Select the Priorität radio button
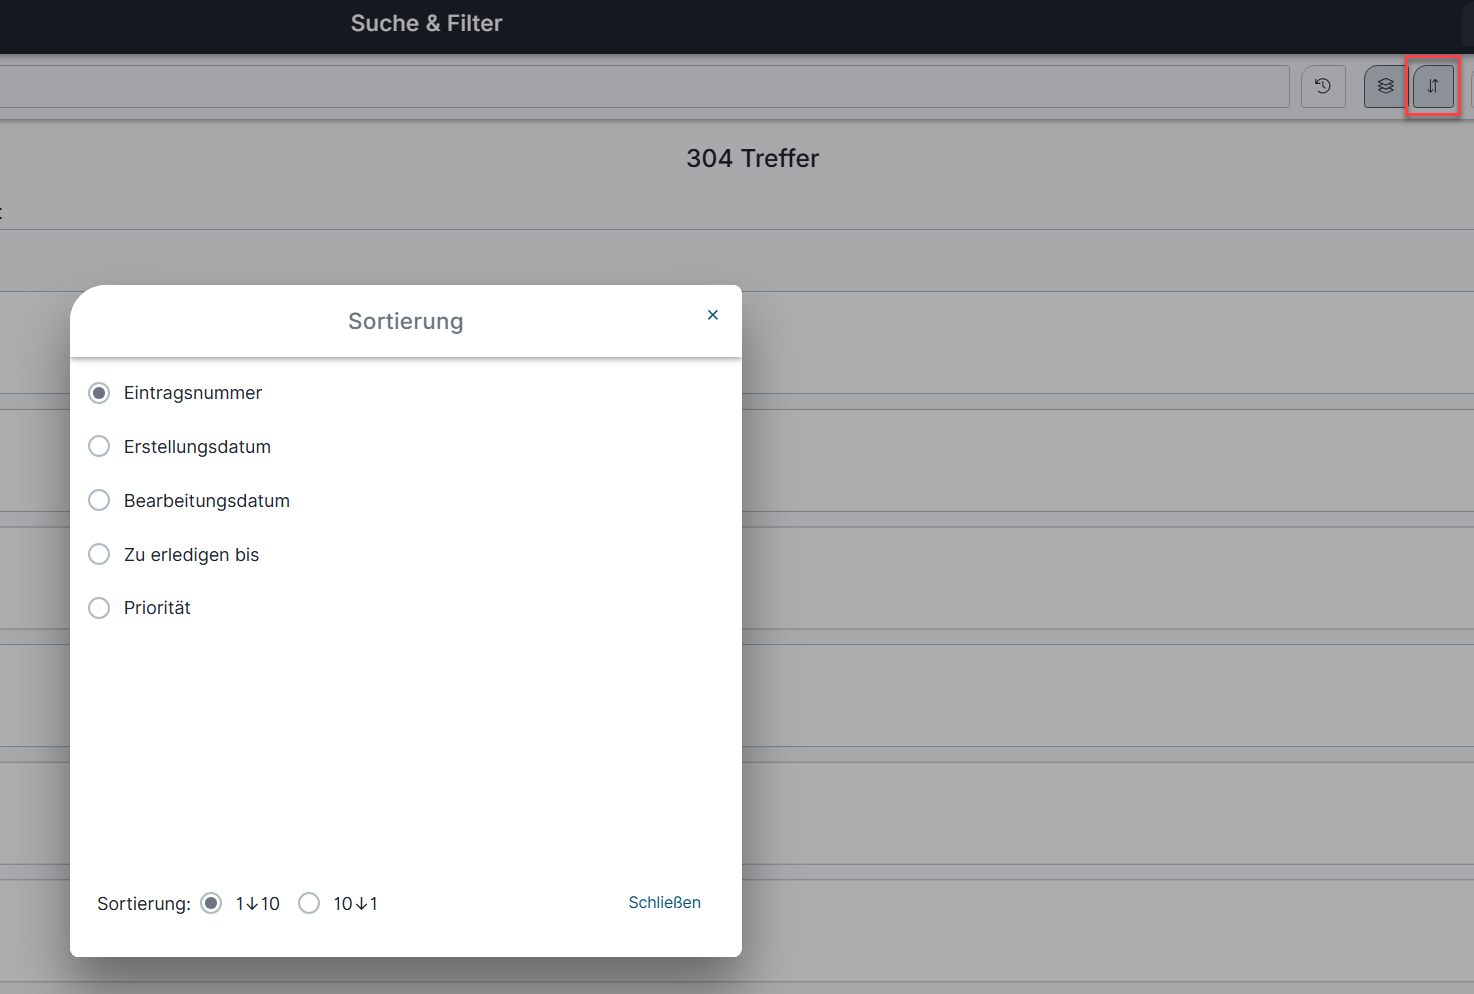Screen dimensions: 1474x994 [x=99, y=608]
